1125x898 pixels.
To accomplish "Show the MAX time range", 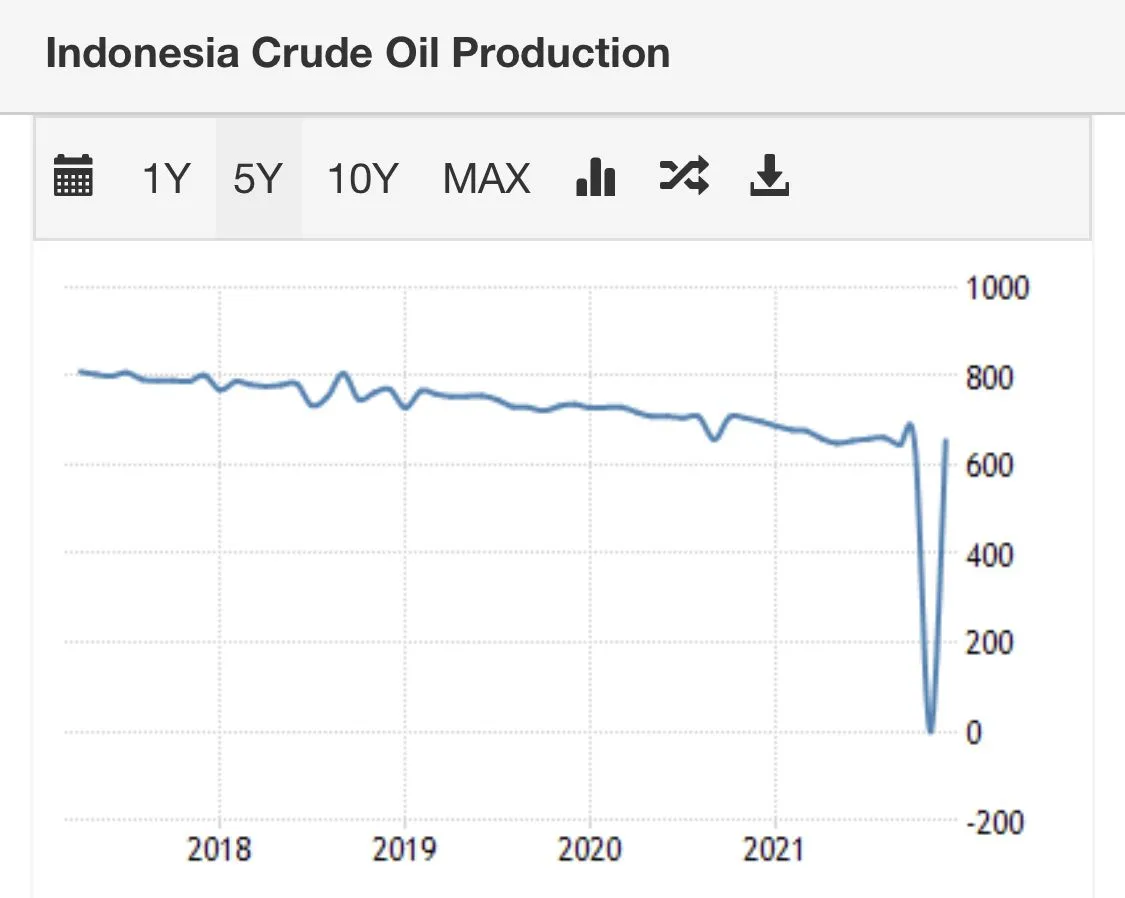I will (x=487, y=179).
